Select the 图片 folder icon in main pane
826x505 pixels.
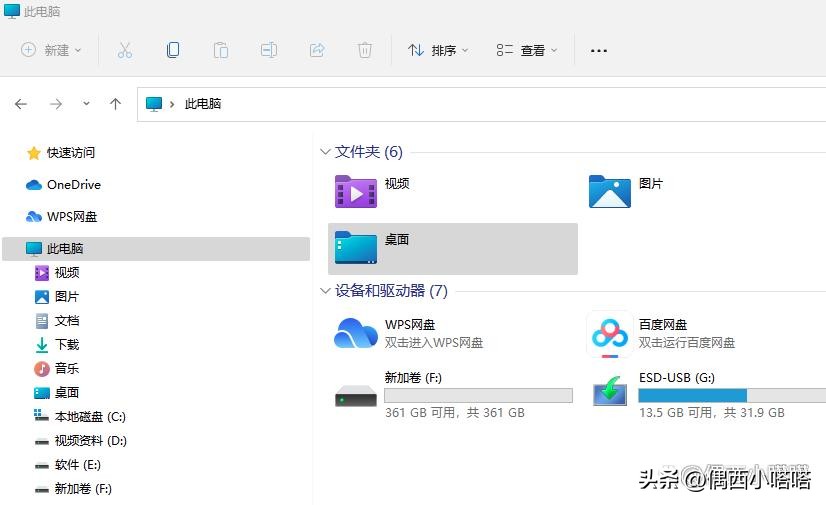click(609, 192)
